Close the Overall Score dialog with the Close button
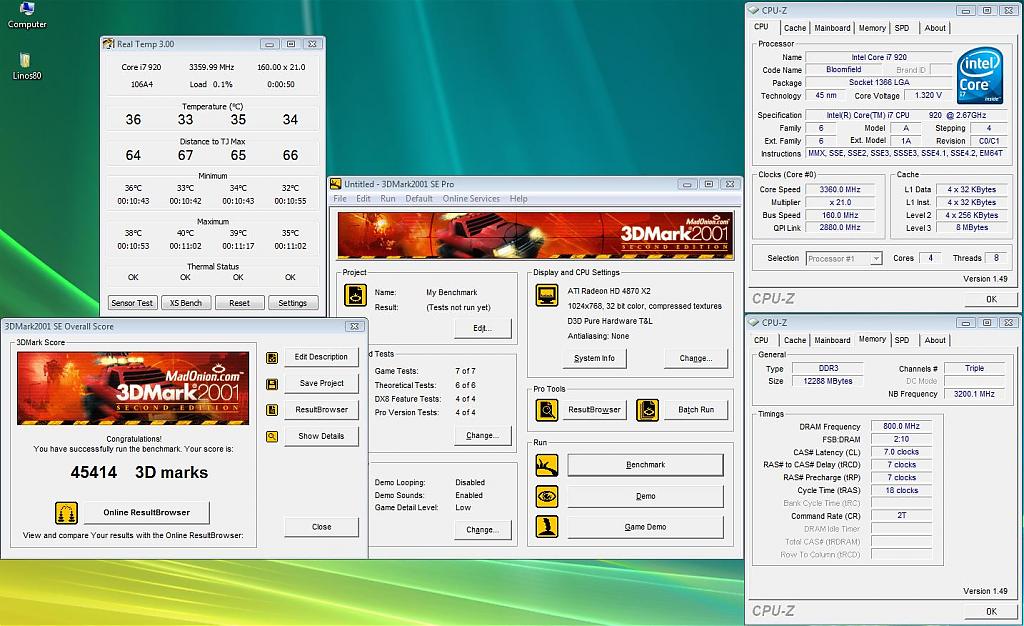 321,527
